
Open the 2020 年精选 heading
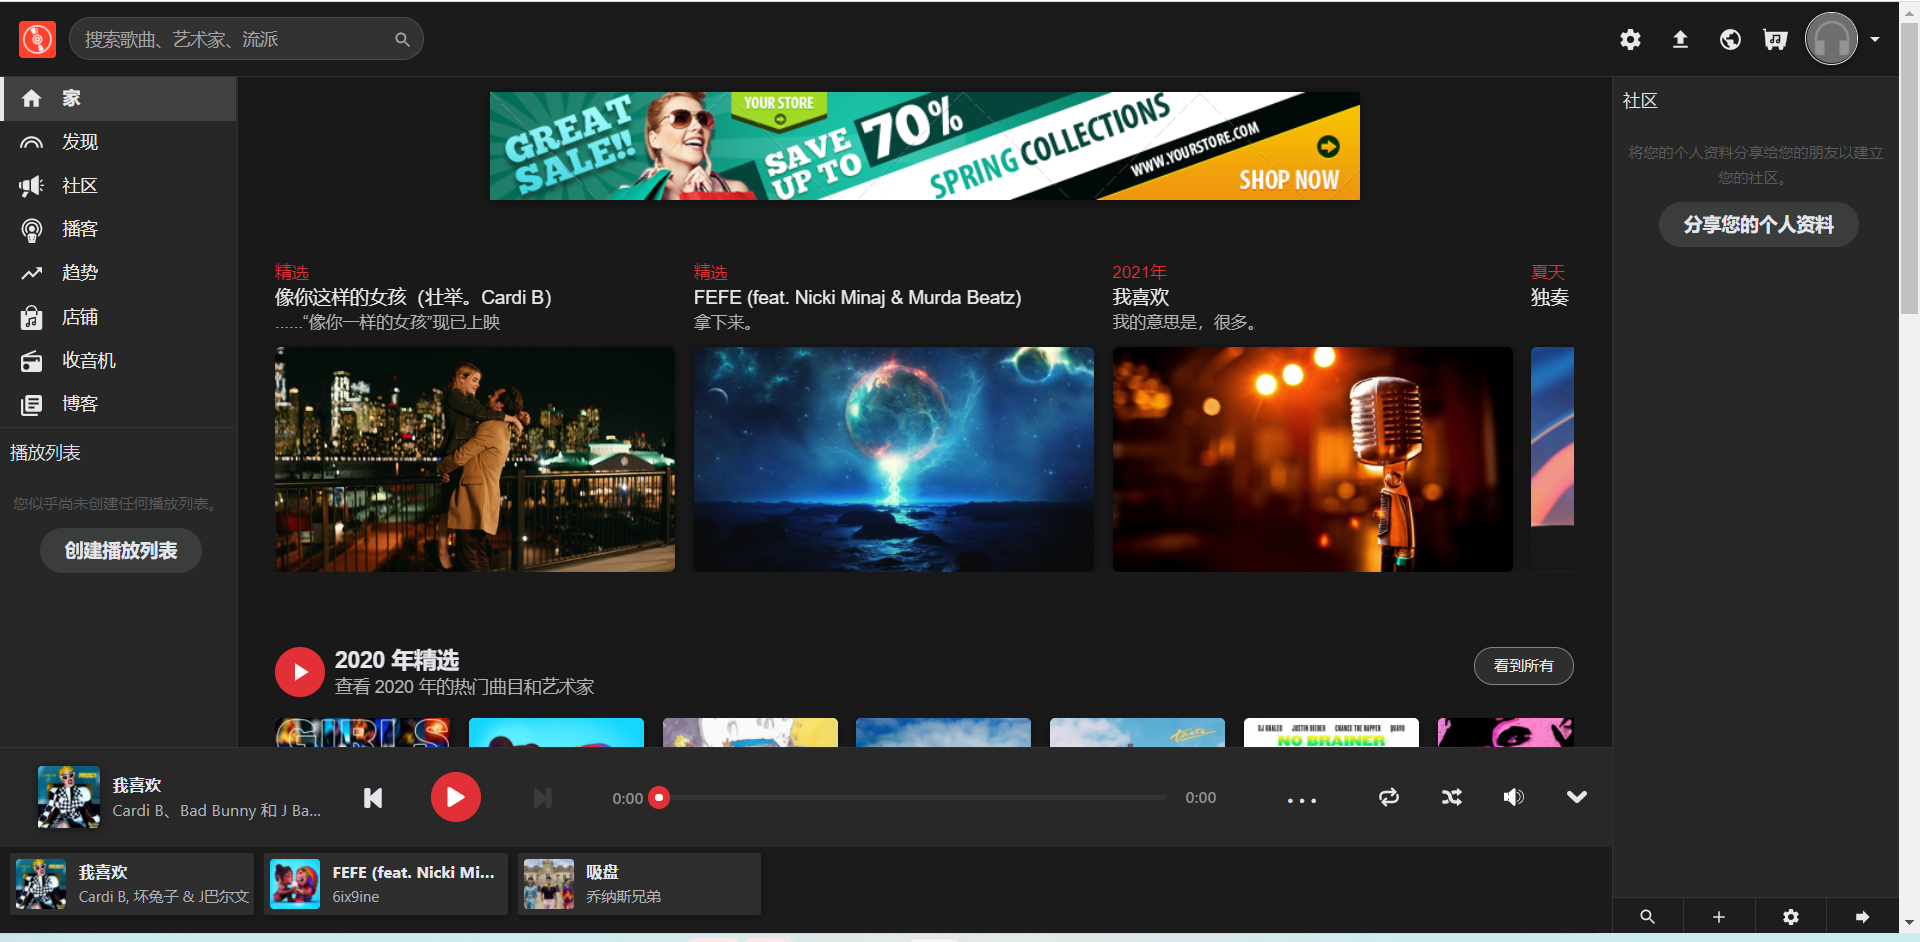tap(397, 660)
